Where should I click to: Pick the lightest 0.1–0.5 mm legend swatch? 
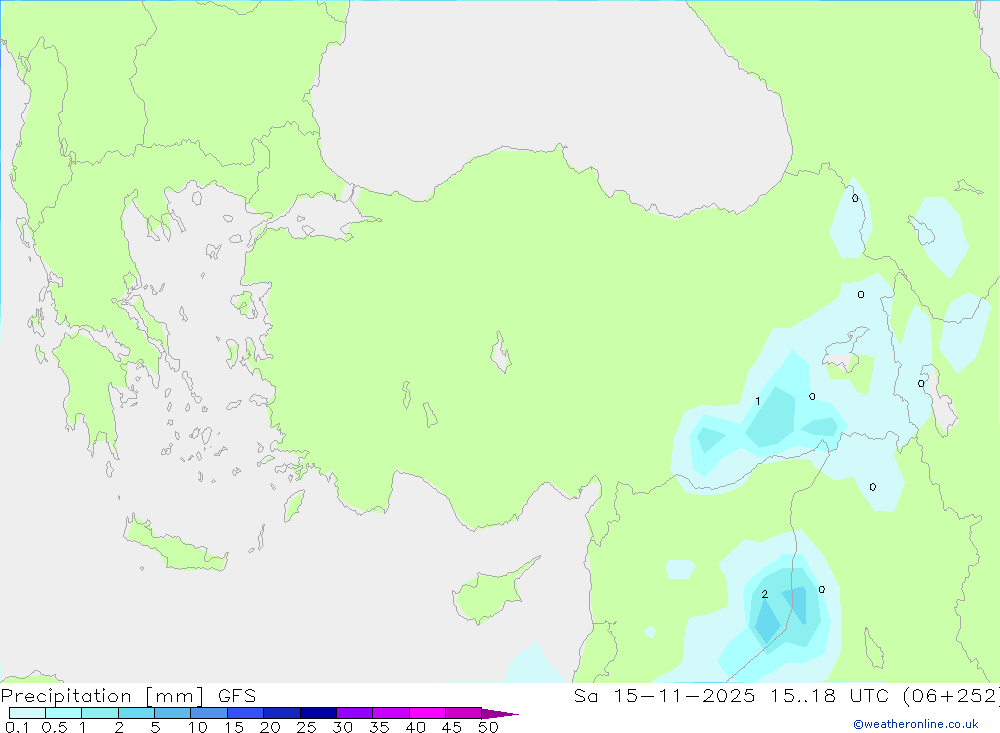click(x=27, y=713)
